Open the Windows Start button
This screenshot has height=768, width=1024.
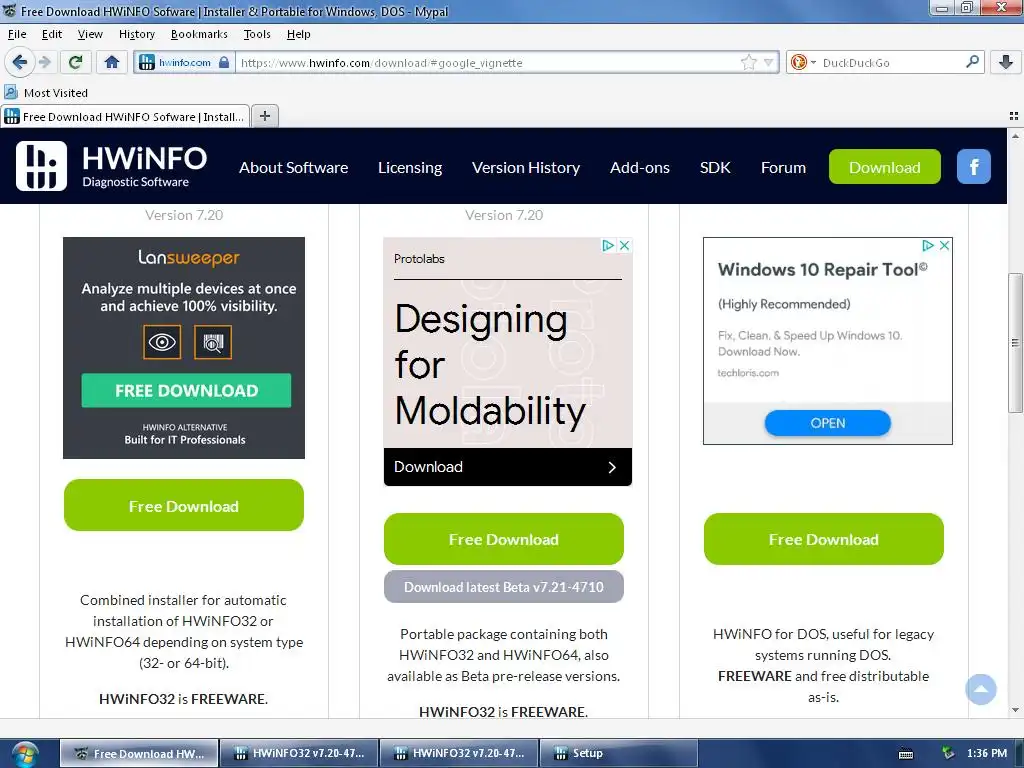[x=25, y=754]
